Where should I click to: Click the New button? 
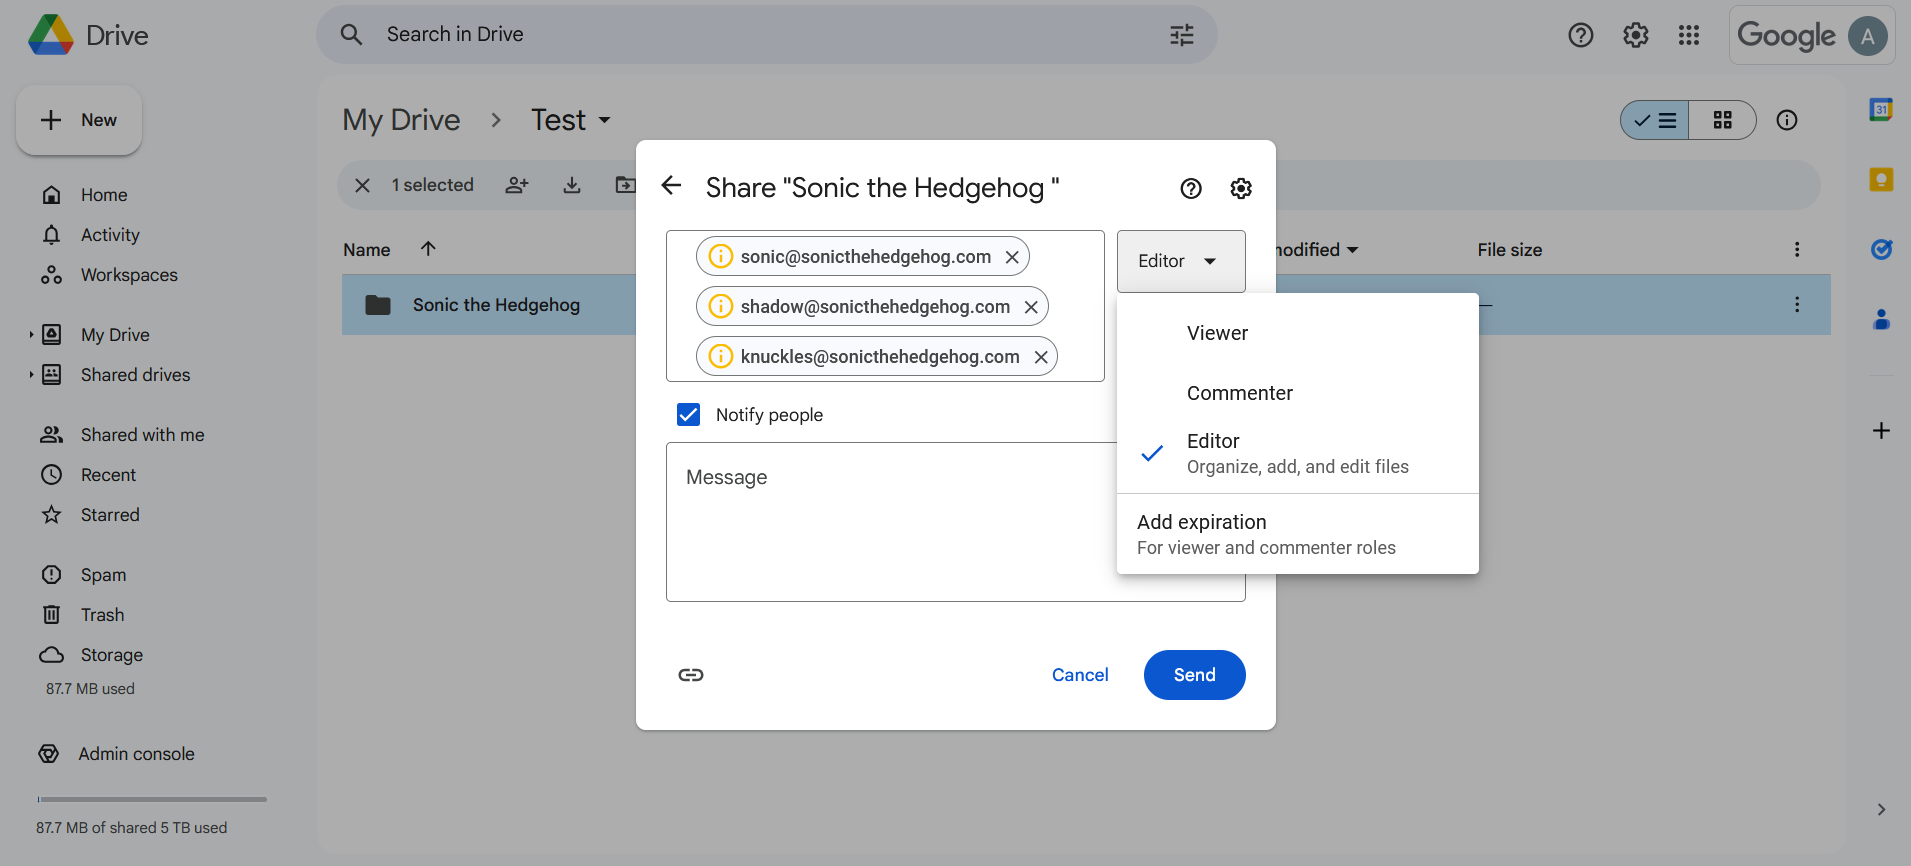[x=79, y=120]
